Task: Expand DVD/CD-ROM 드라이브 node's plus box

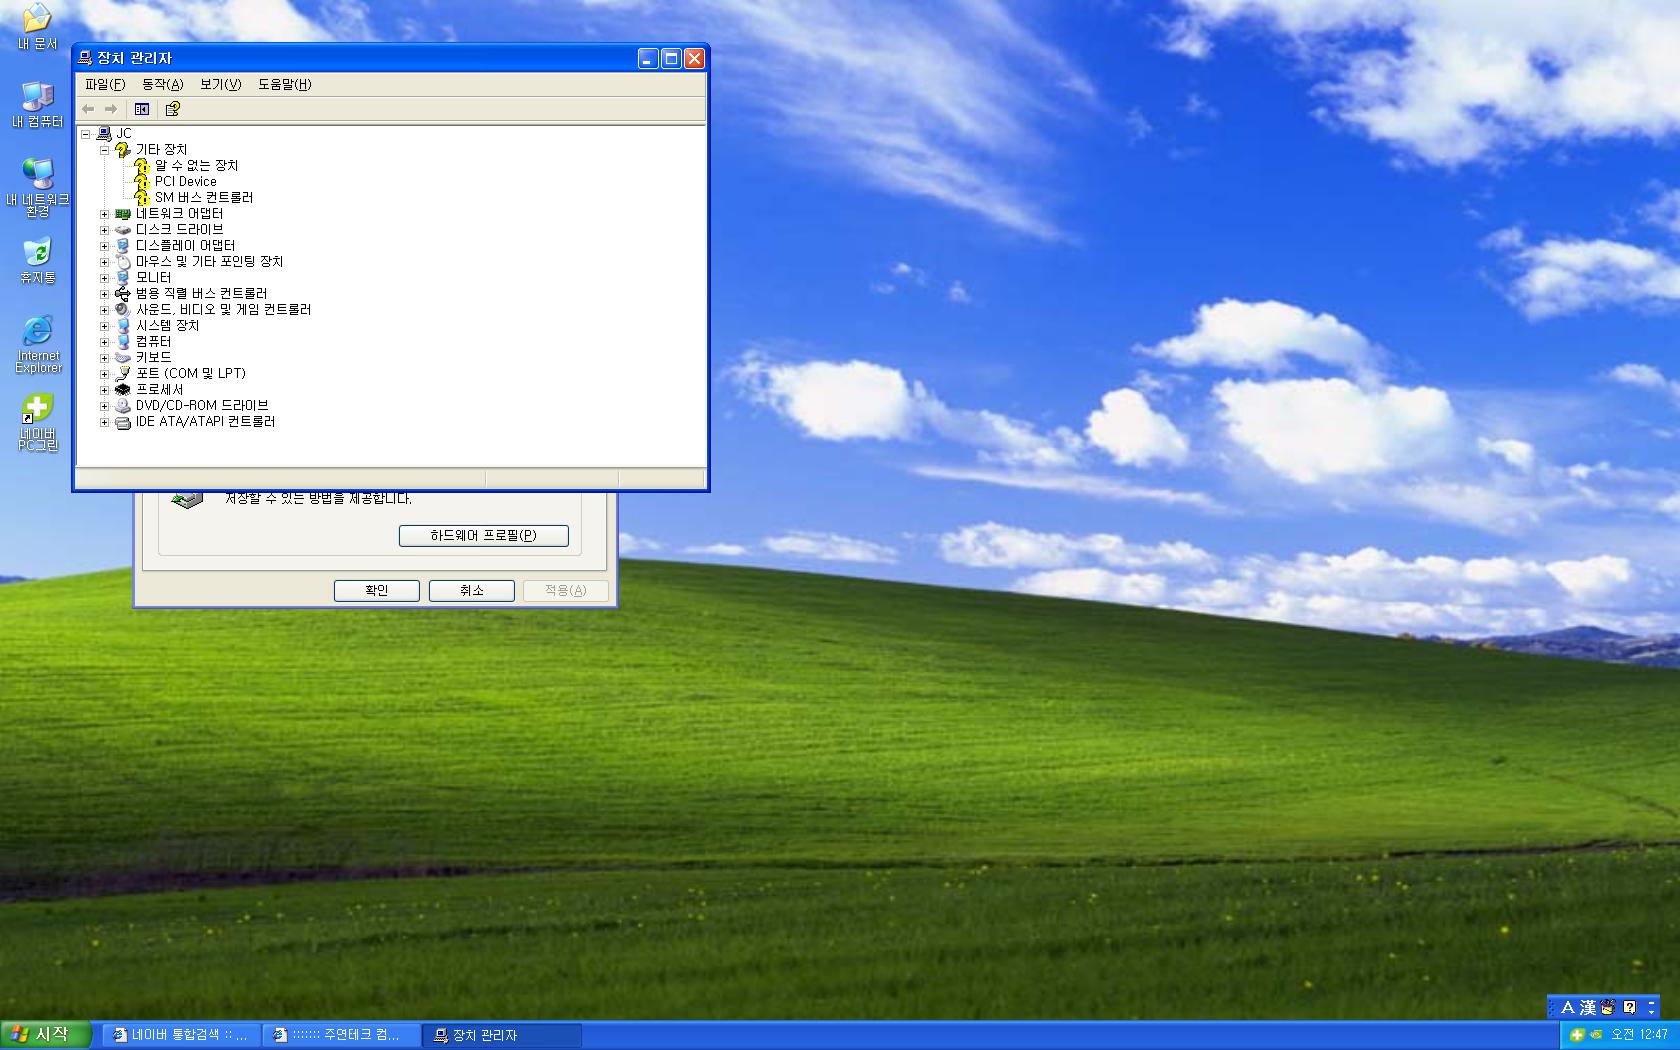Action: (104, 406)
